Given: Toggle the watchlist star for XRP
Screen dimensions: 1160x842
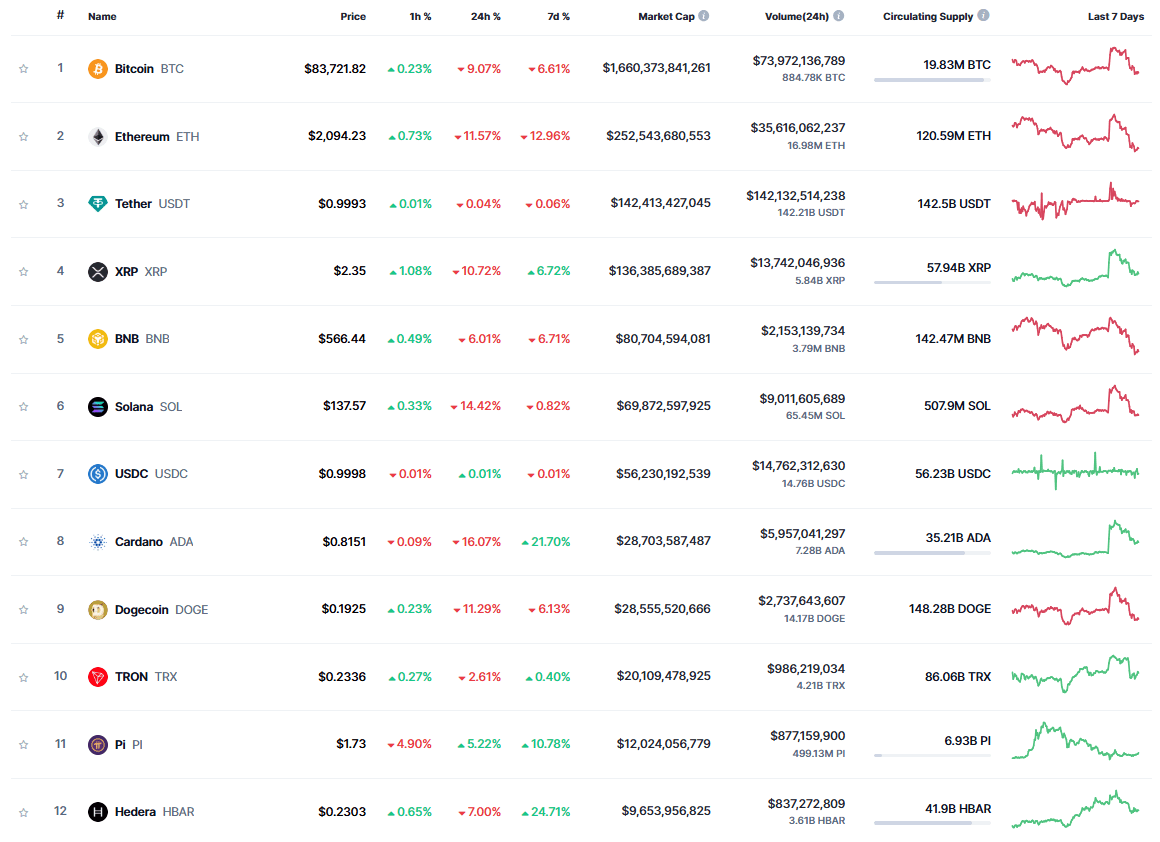Looking at the screenshot, I should point(23,270).
